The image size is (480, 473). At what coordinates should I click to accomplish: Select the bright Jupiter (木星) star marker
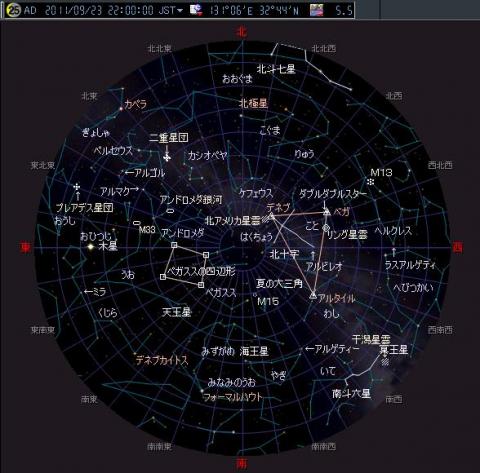coord(90,247)
